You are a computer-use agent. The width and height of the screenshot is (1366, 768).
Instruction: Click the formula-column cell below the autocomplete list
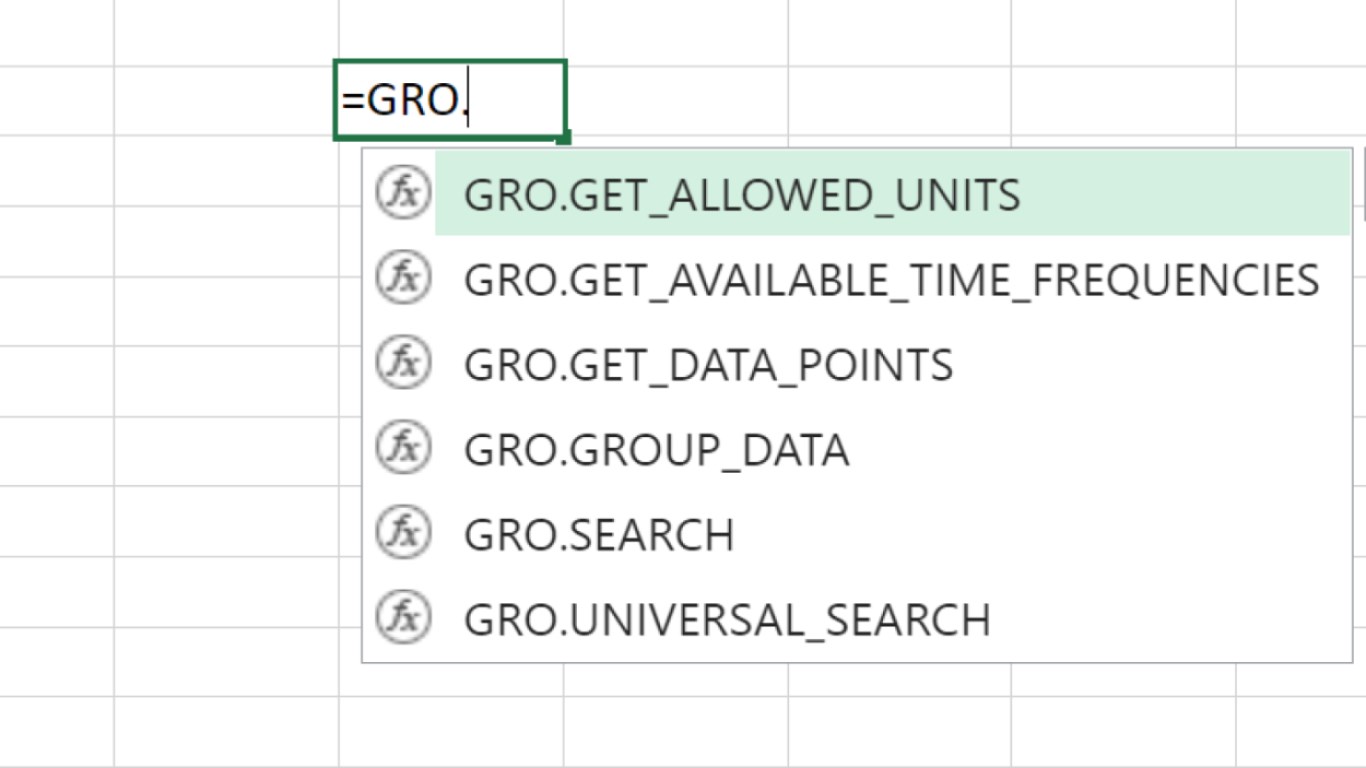coord(450,731)
